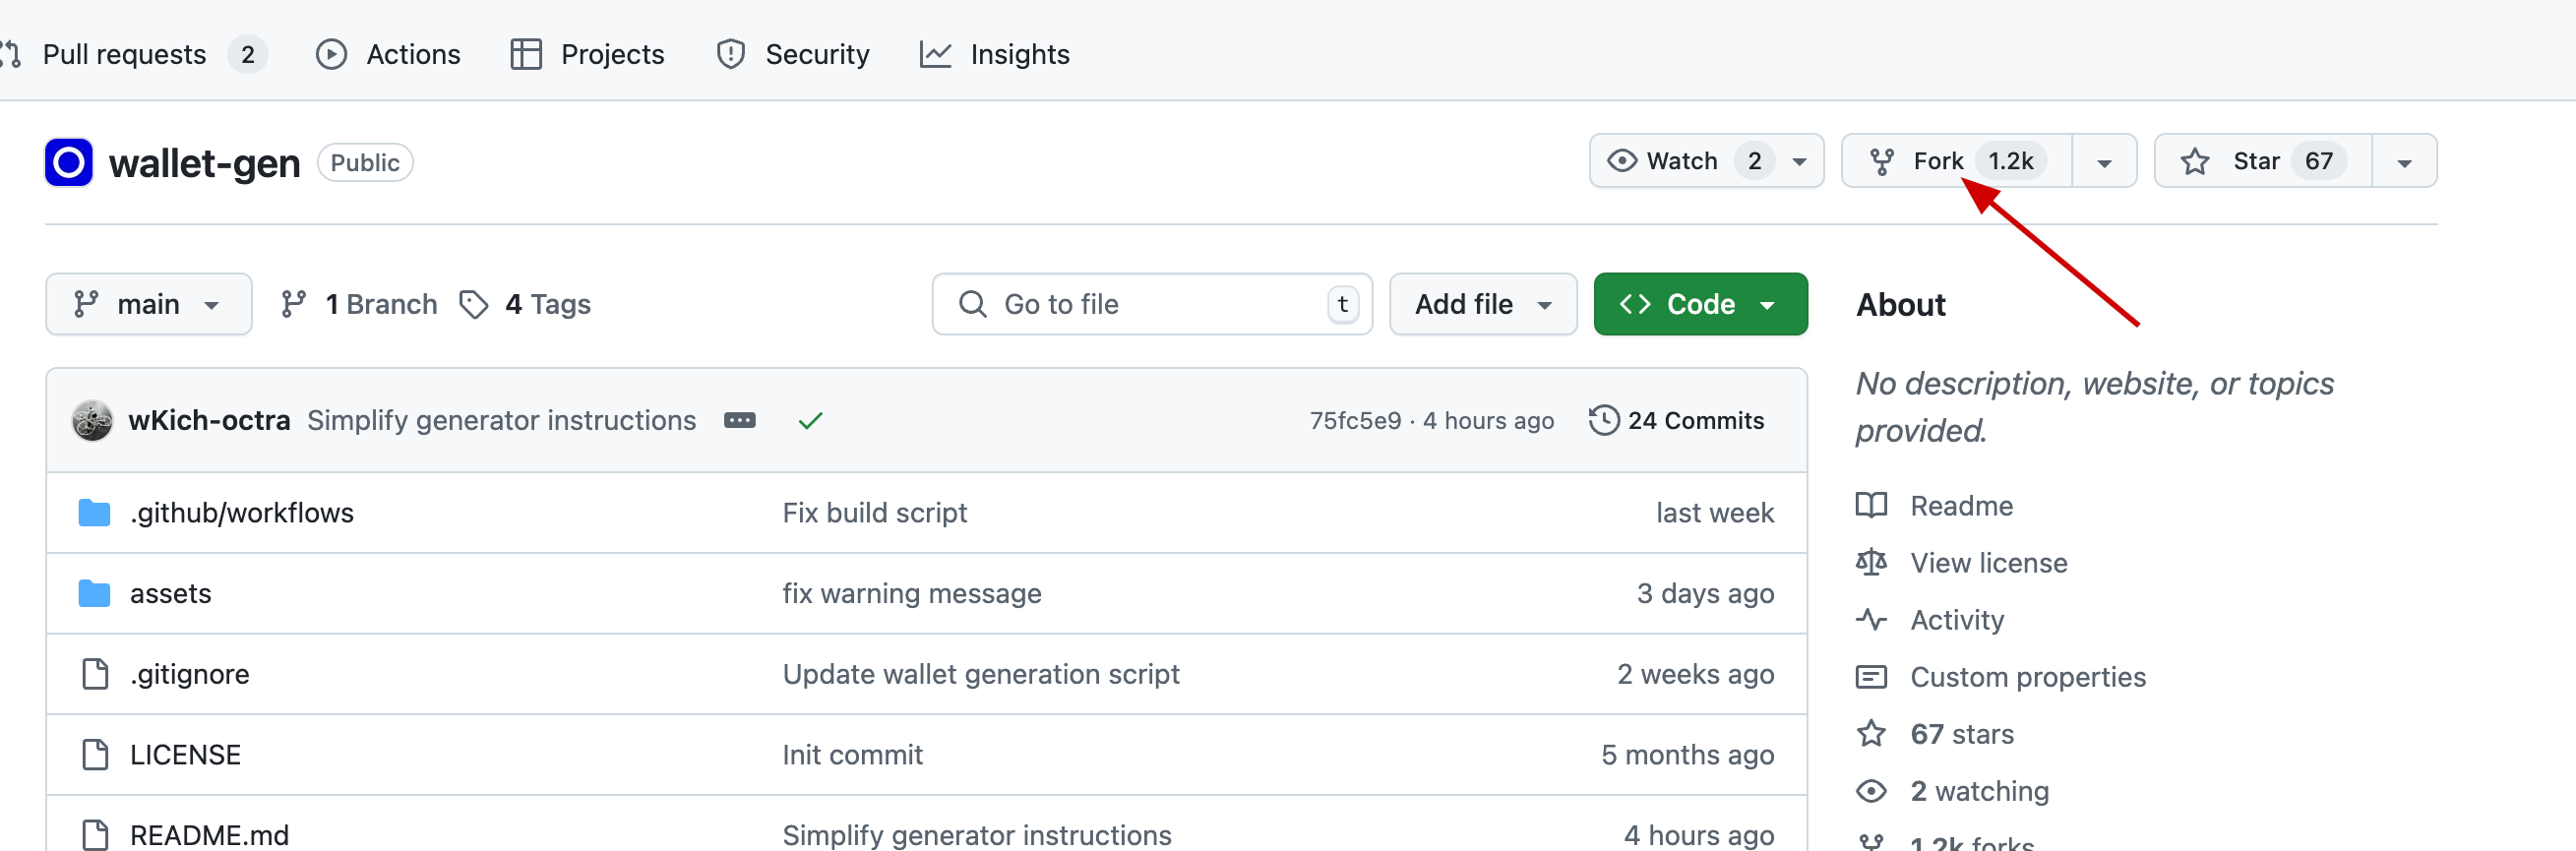Click the Readme book icon
This screenshot has width=2576, height=851.
click(1872, 505)
